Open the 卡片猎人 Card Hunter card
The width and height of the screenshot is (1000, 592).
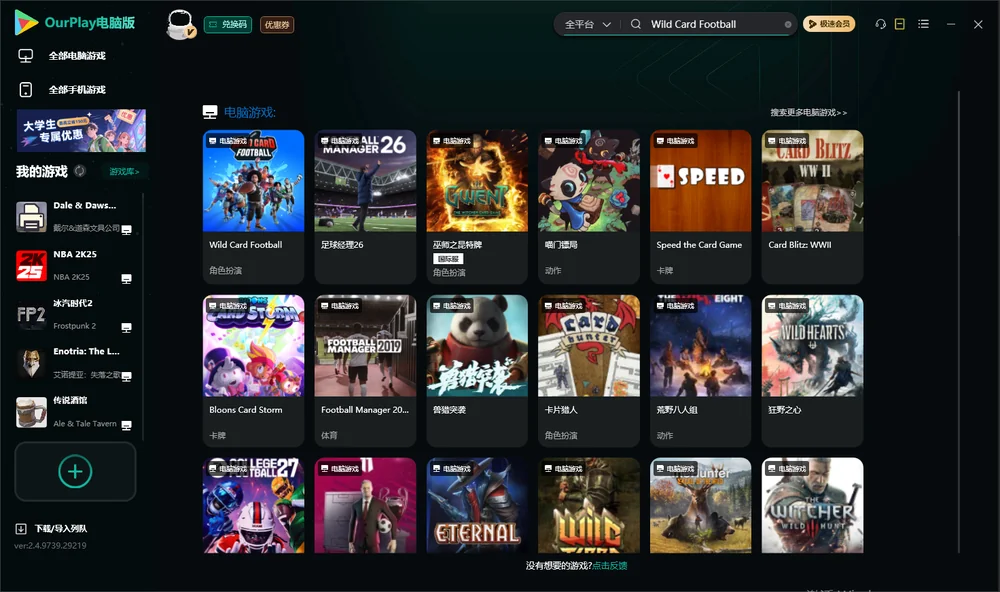pos(589,371)
